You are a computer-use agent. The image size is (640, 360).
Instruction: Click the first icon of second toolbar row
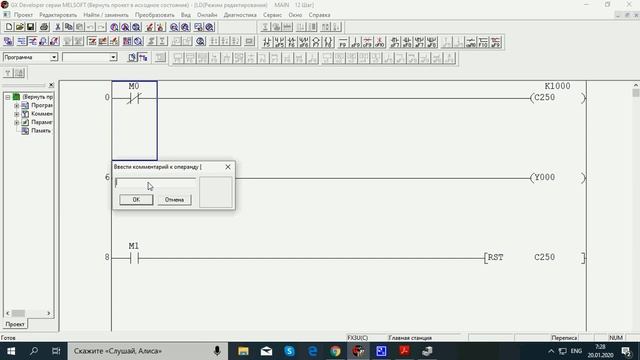pyautogui.click(x=9, y=41)
